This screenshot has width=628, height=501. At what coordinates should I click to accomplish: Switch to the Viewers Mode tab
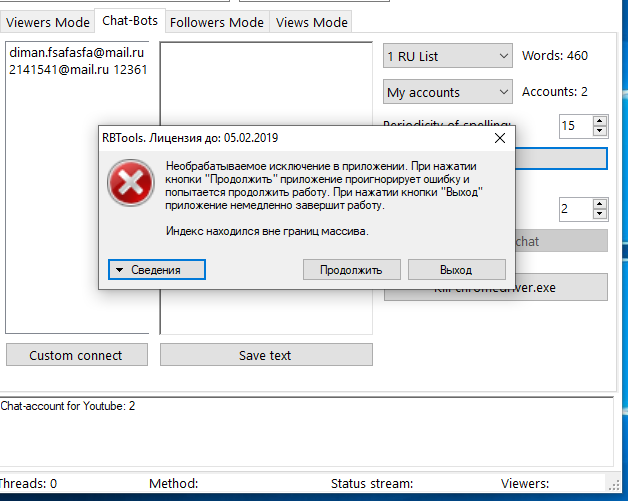(x=46, y=22)
